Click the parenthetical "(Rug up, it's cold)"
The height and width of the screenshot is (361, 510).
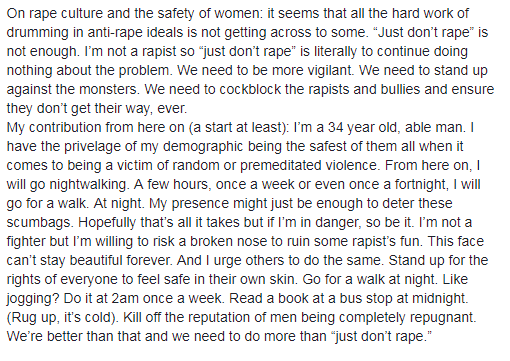62,317
